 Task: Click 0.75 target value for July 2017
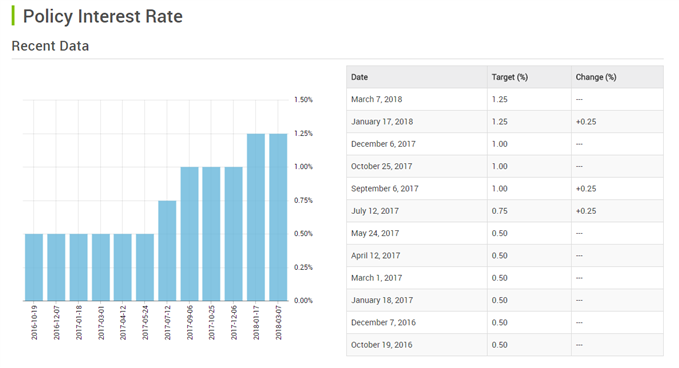pyautogui.click(x=500, y=211)
